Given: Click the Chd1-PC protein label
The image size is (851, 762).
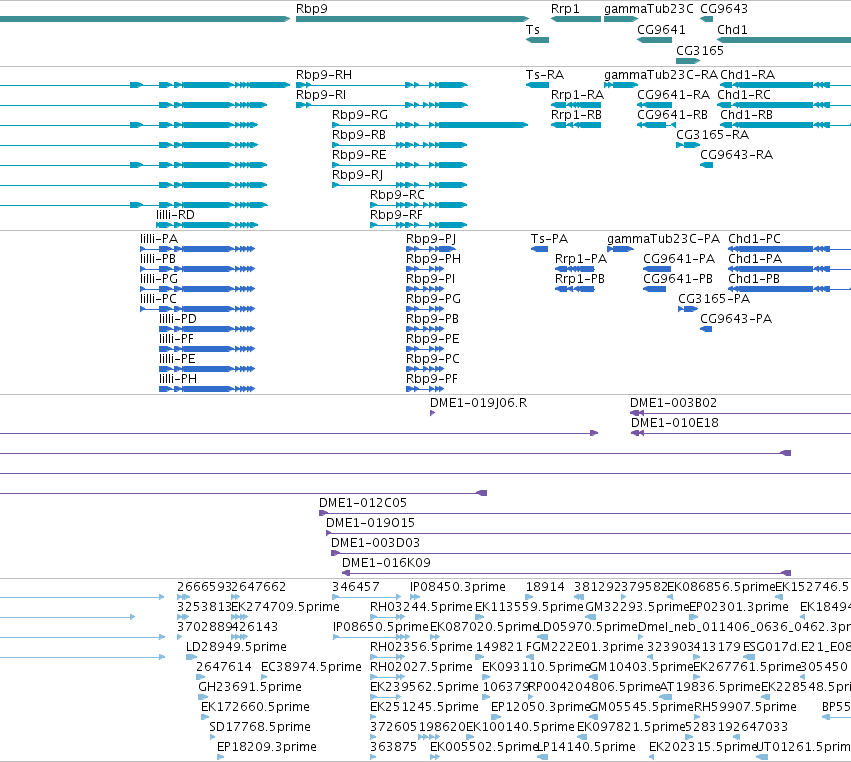Looking at the screenshot, I should pyautogui.click(x=754, y=239).
